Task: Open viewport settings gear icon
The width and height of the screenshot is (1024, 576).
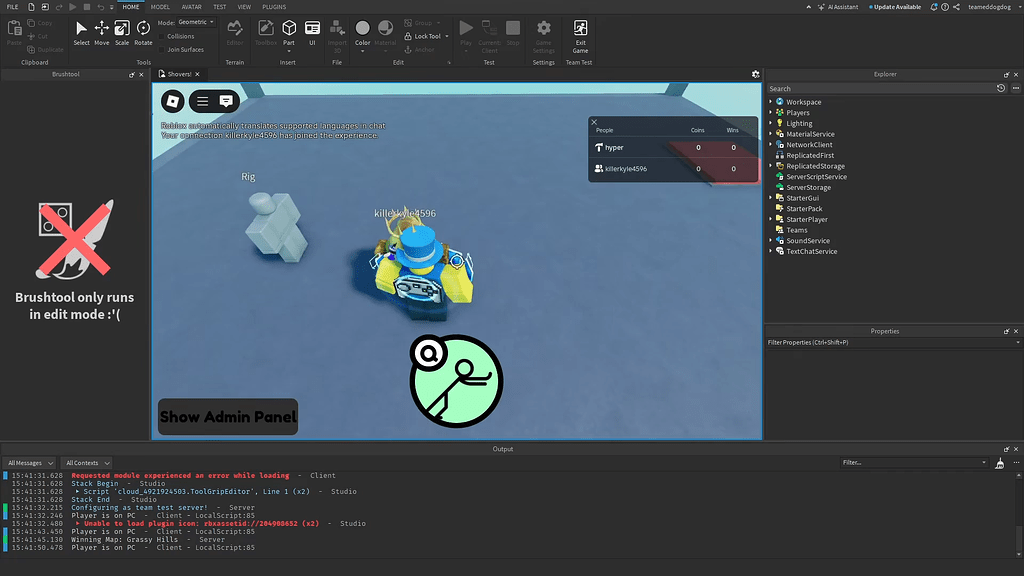Action: point(756,74)
